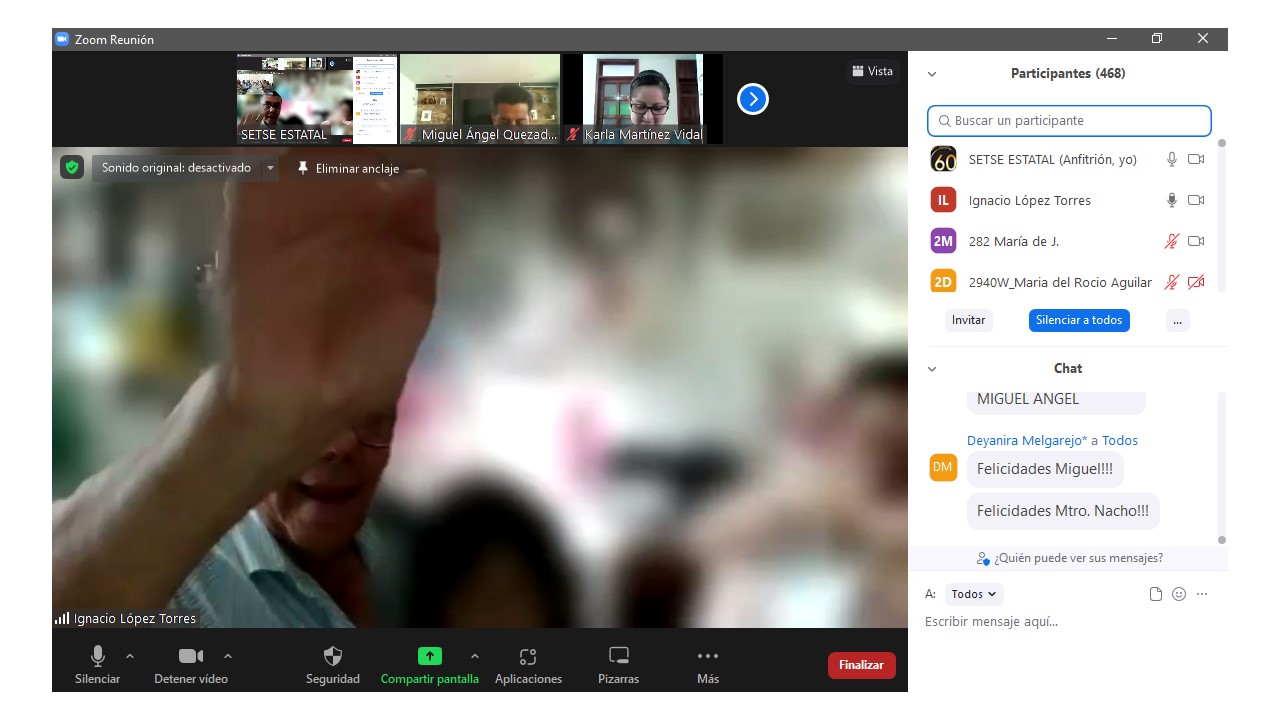Mute Ignacio López Torres microphone icon
Screen dimensions: 1280x720
(1172, 200)
